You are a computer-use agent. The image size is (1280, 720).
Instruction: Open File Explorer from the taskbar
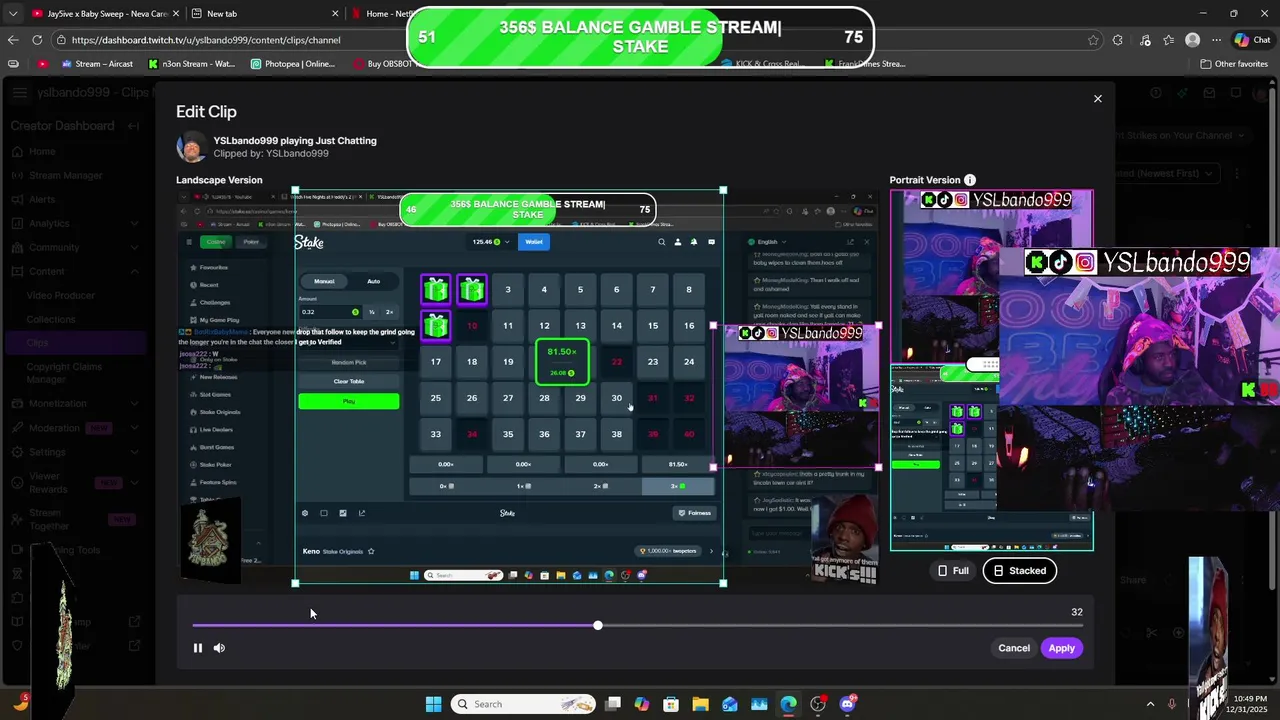(700, 704)
